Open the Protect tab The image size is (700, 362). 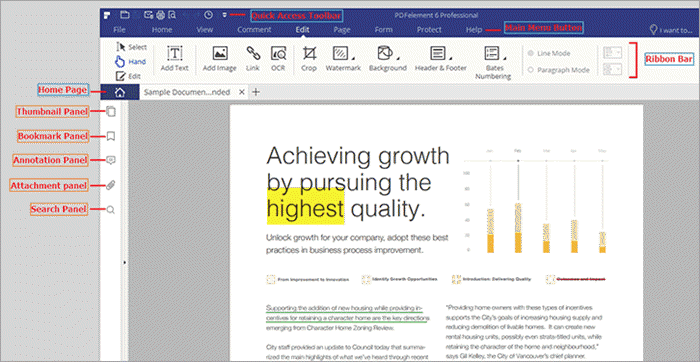(x=429, y=30)
